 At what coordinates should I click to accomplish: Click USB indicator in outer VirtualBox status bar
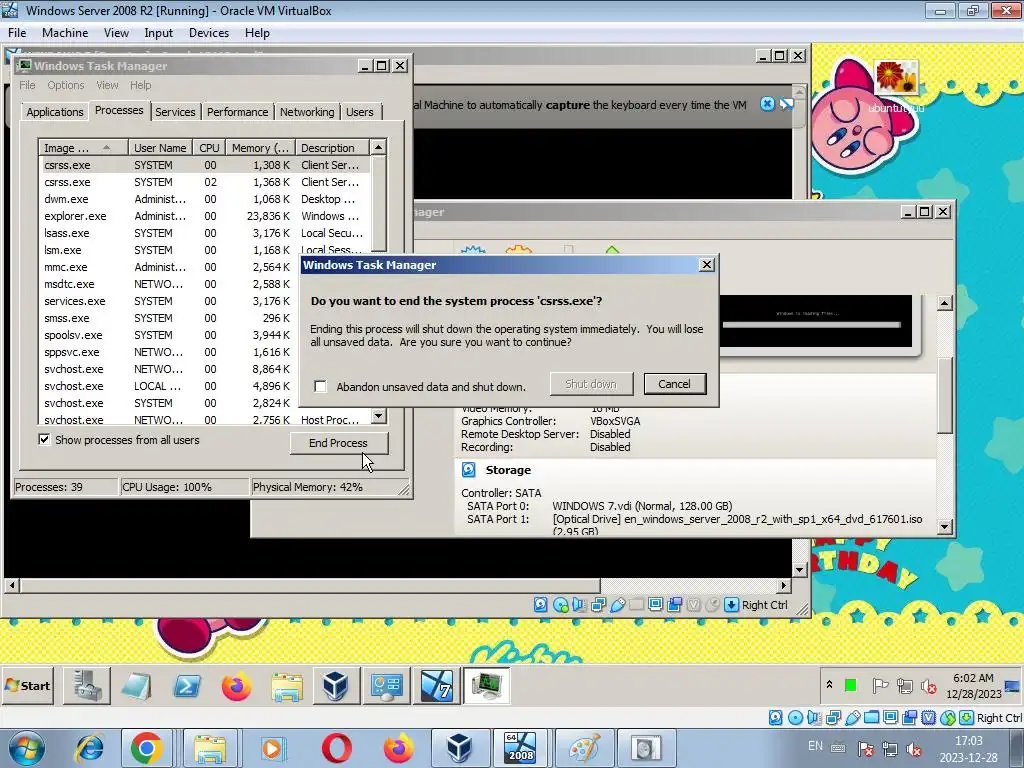click(852, 718)
